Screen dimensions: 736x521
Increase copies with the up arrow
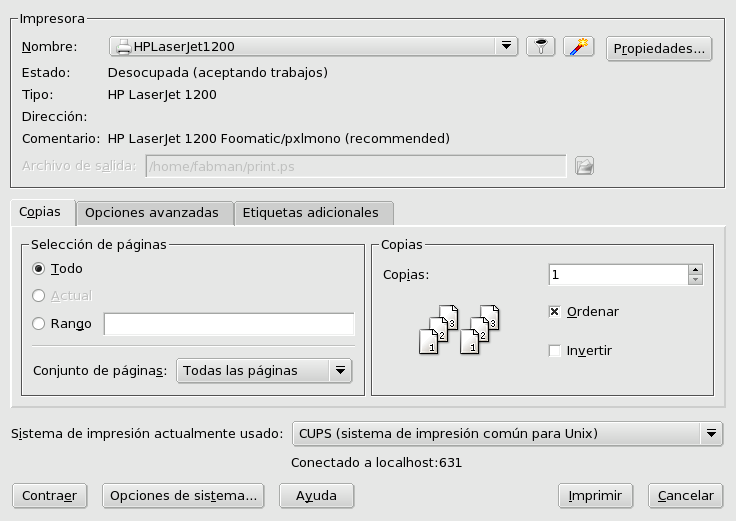click(695, 269)
